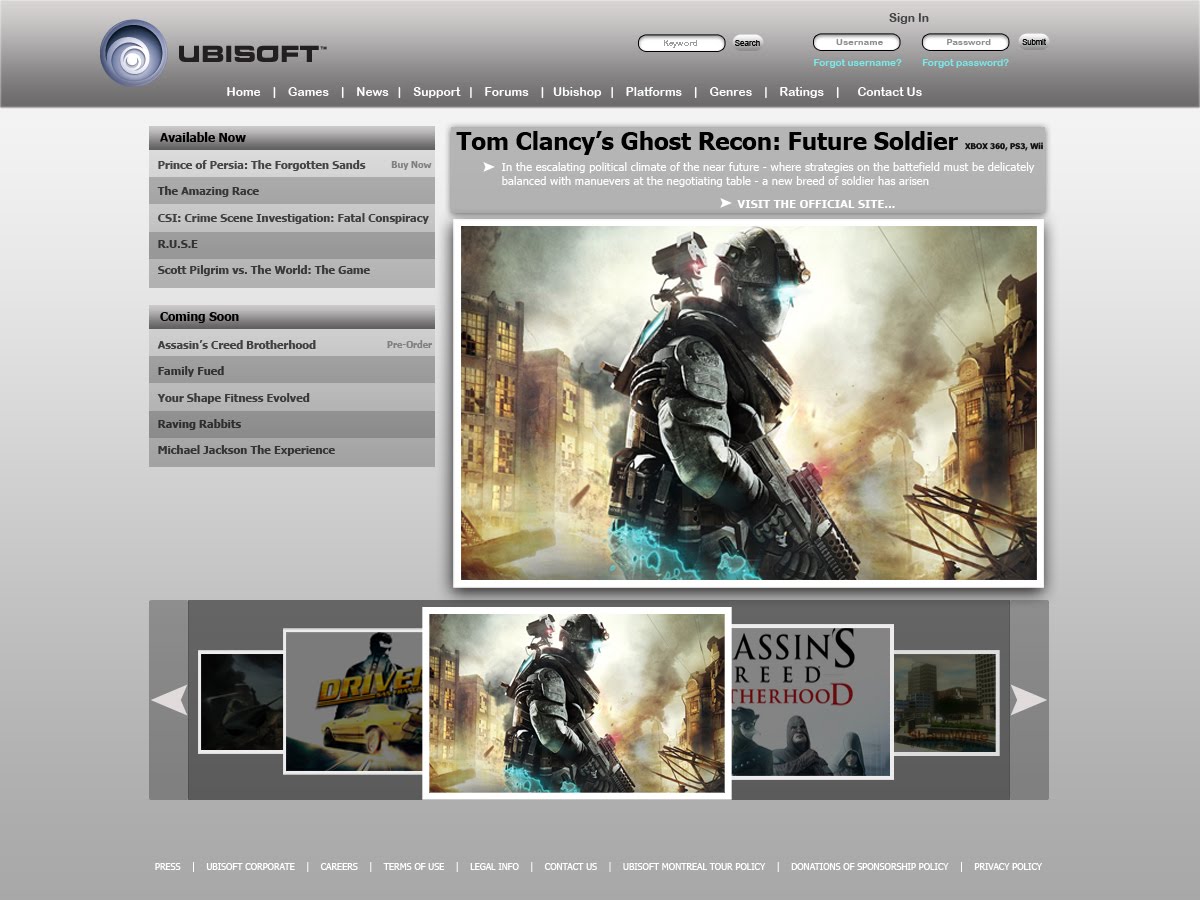Open the Forgot password? link

coord(963,61)
